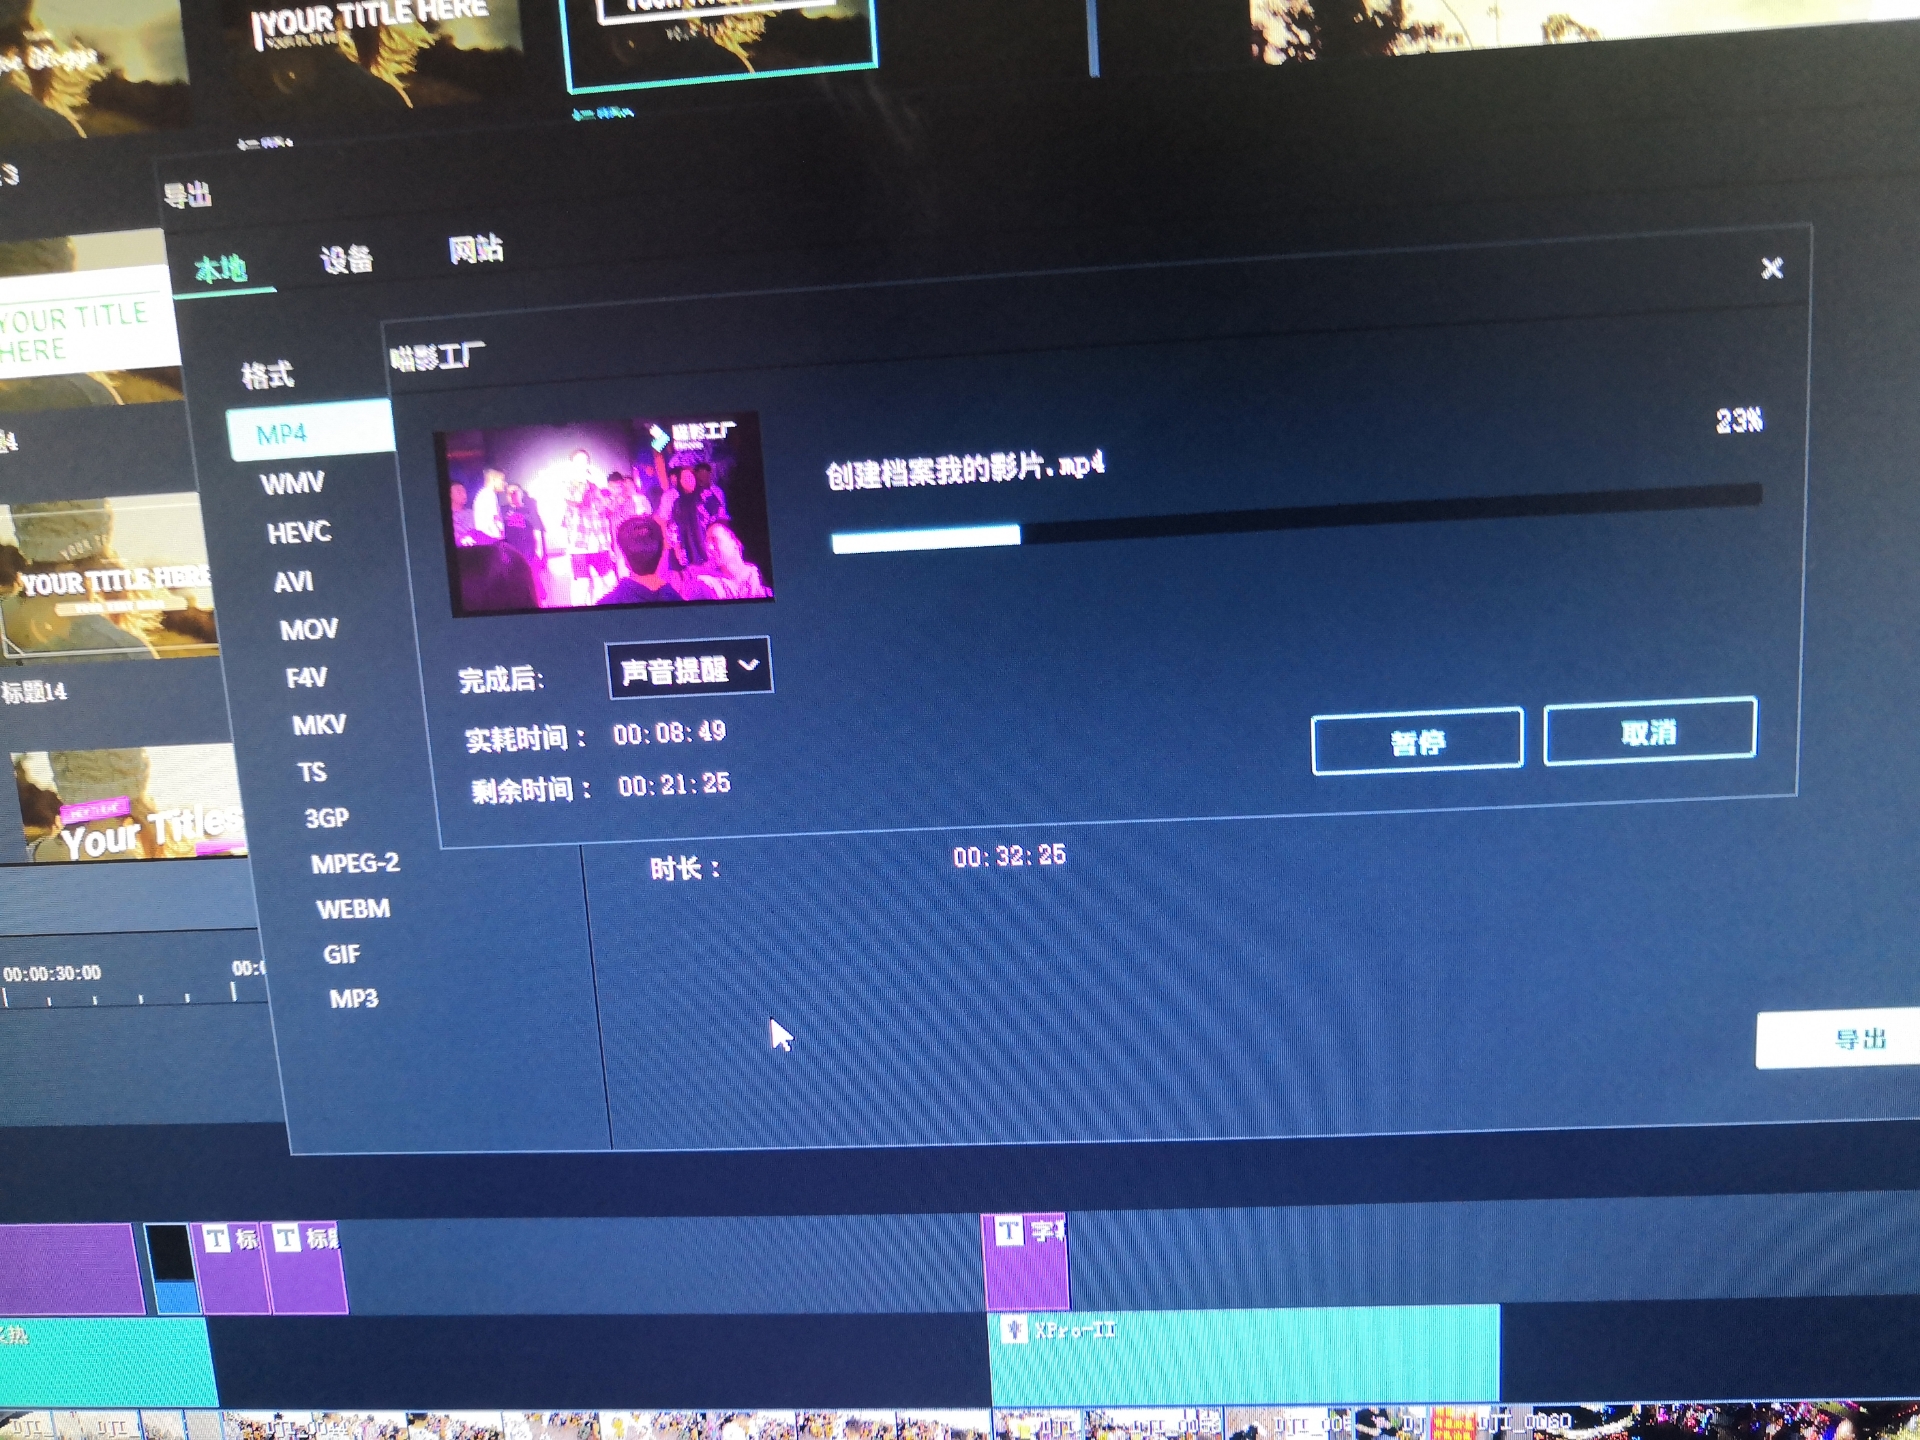This screenshot has height=1440, width=1920.
Task: Select MKV format from list
Action: coord(319,724)
